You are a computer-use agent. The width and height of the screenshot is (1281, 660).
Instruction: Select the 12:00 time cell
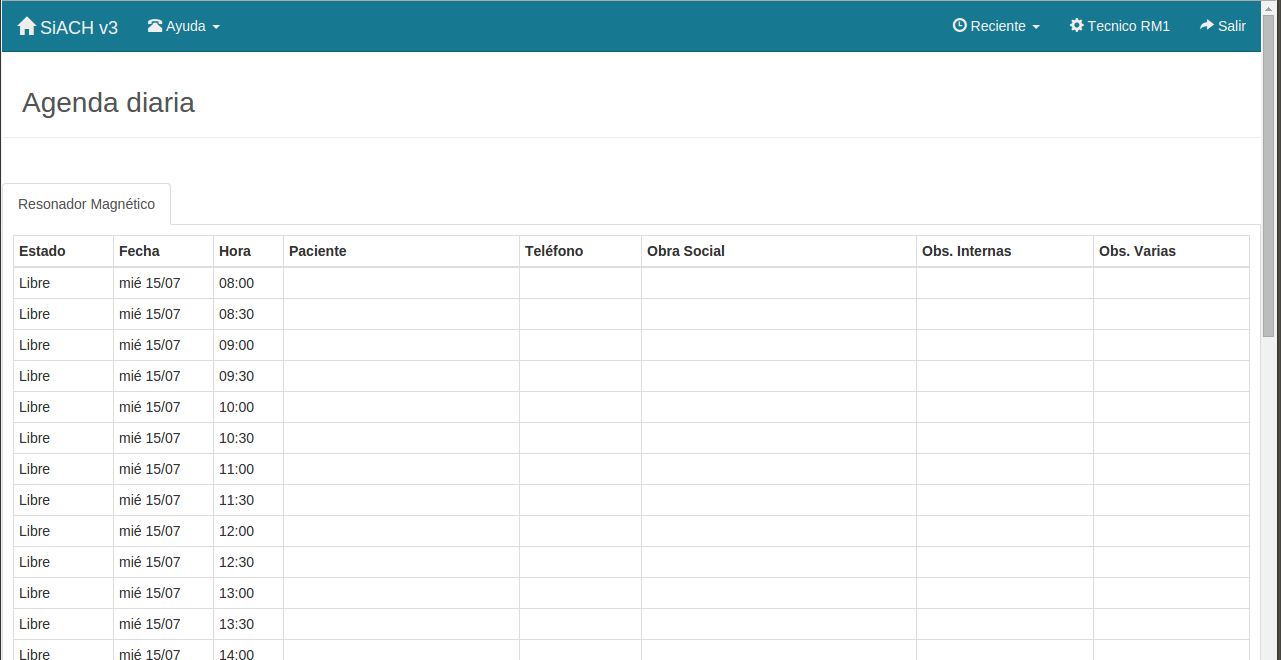248,531
